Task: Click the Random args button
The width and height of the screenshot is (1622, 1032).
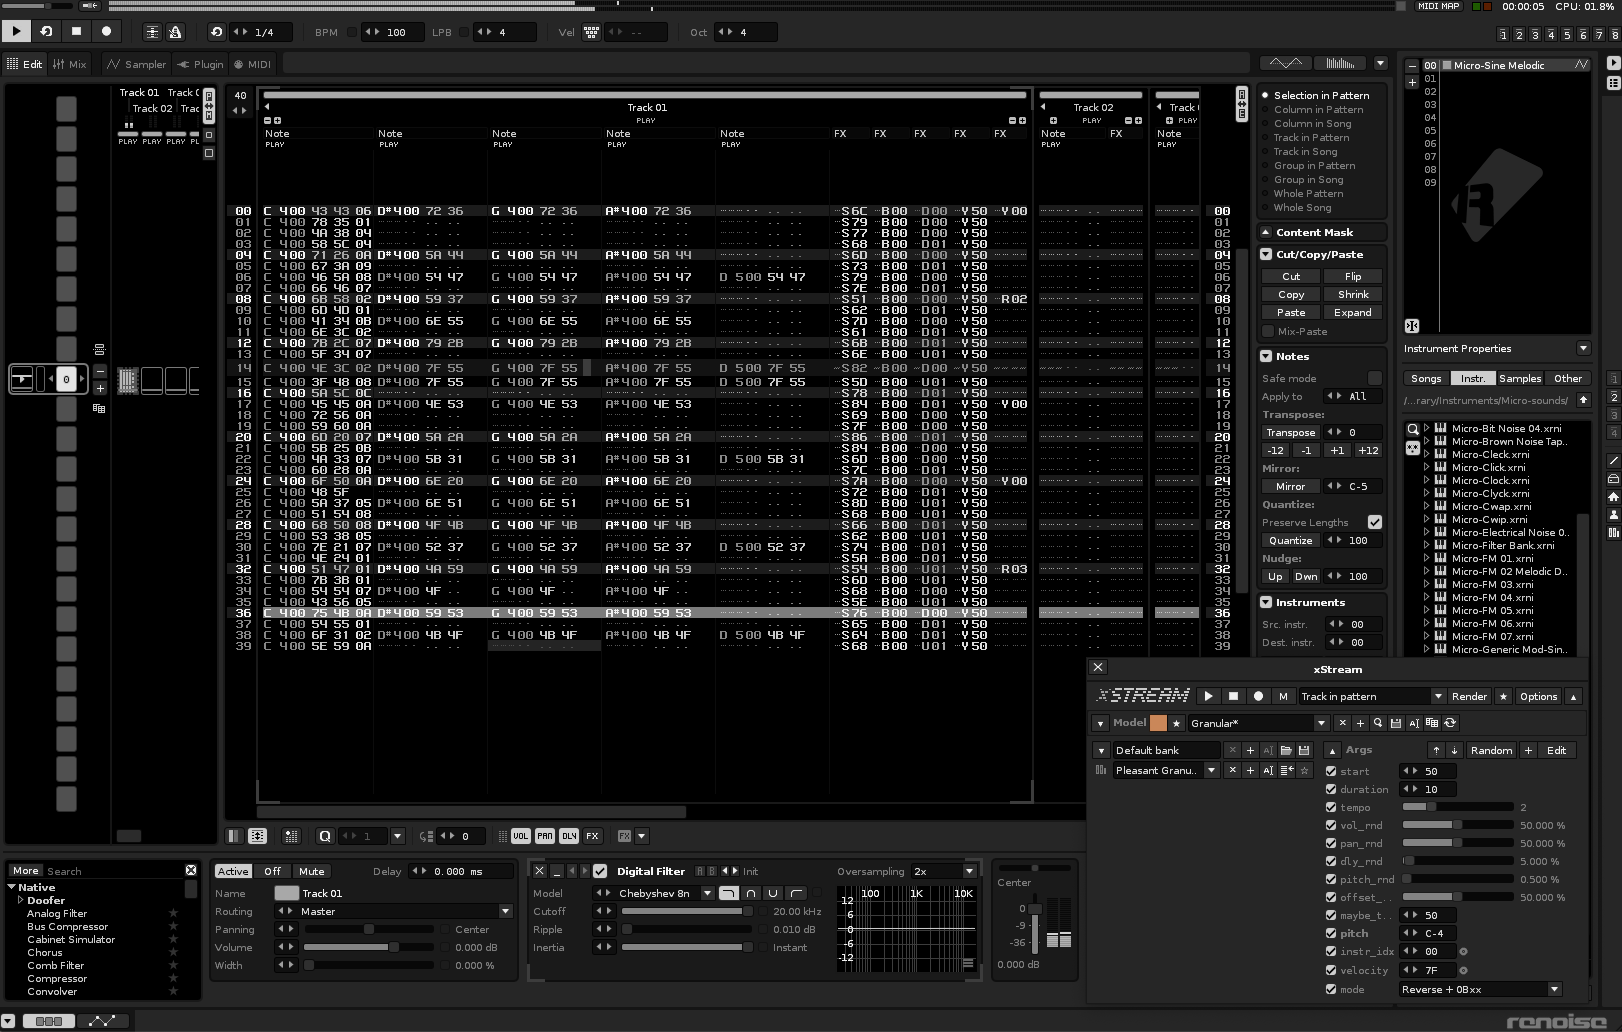Action: [1491, 750]
